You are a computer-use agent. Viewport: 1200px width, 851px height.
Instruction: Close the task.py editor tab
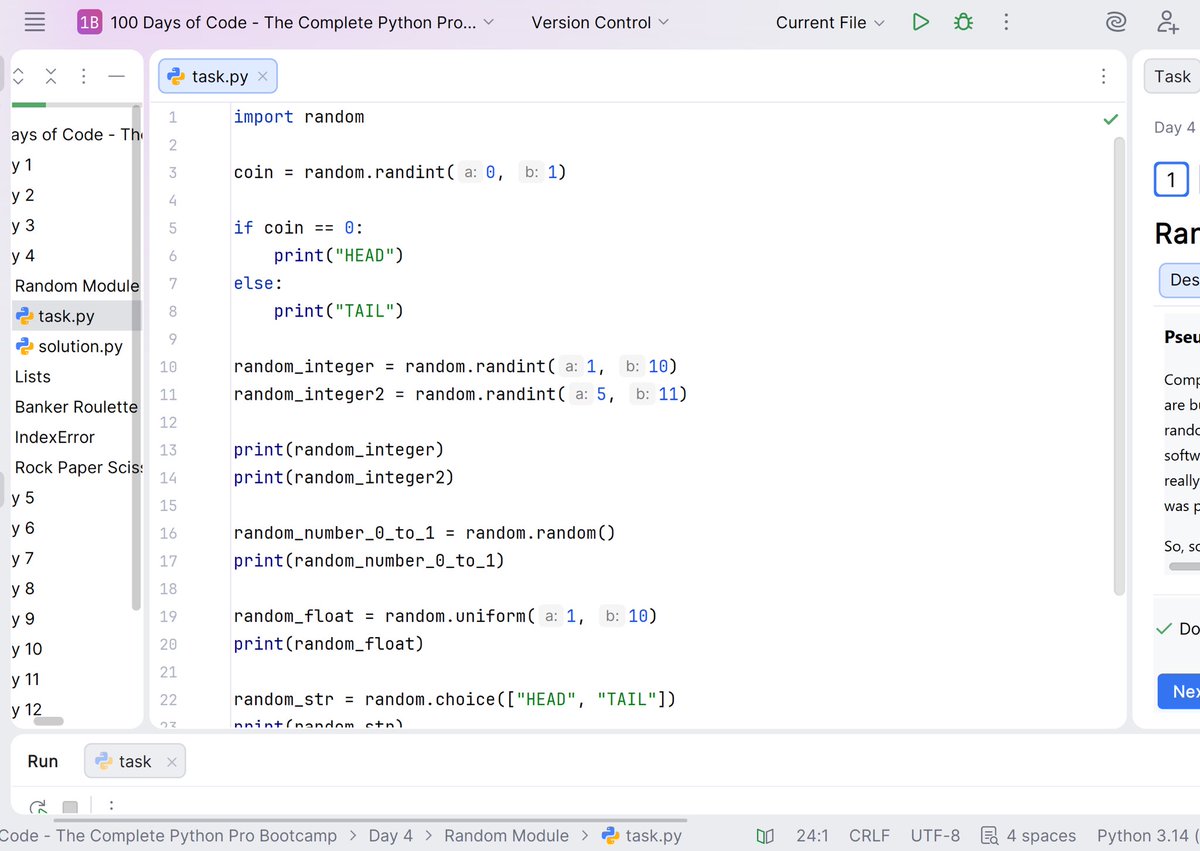pos(262,76)
